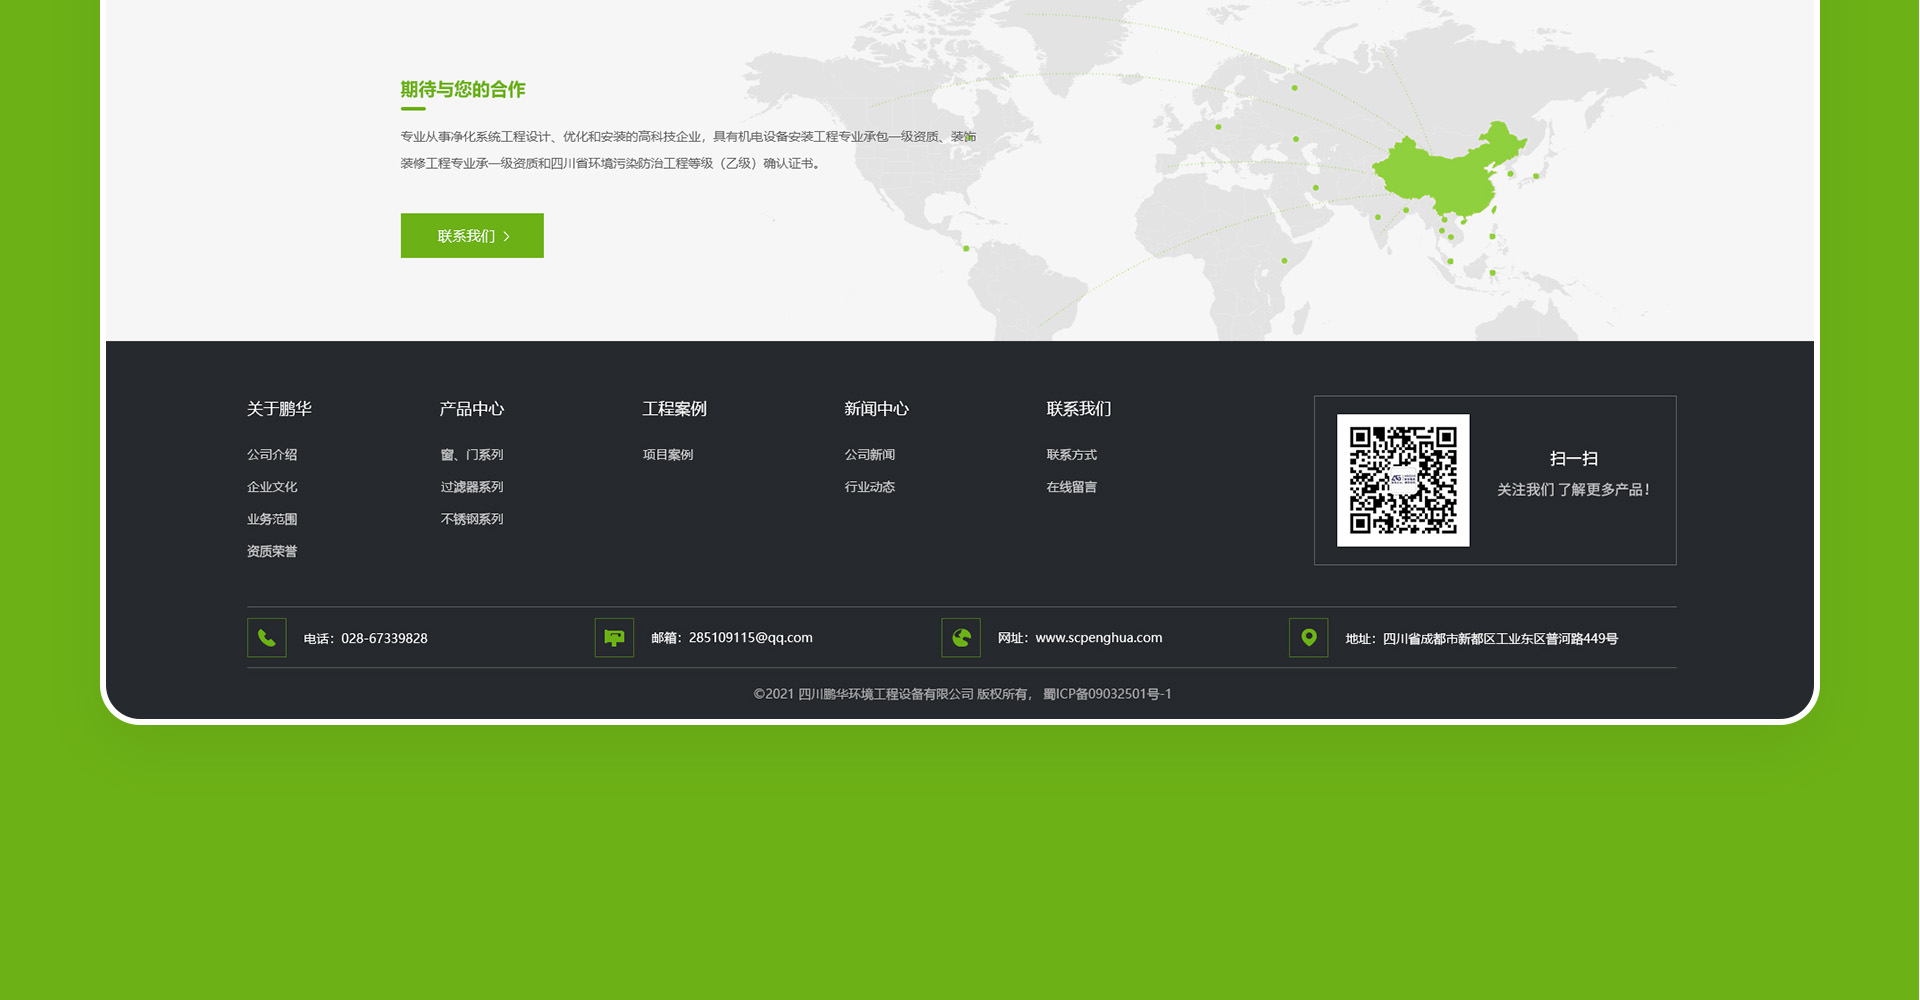Select 过滤器系列 product category
Viewport: 1920px width, 1000px height.
pos(472,487)
